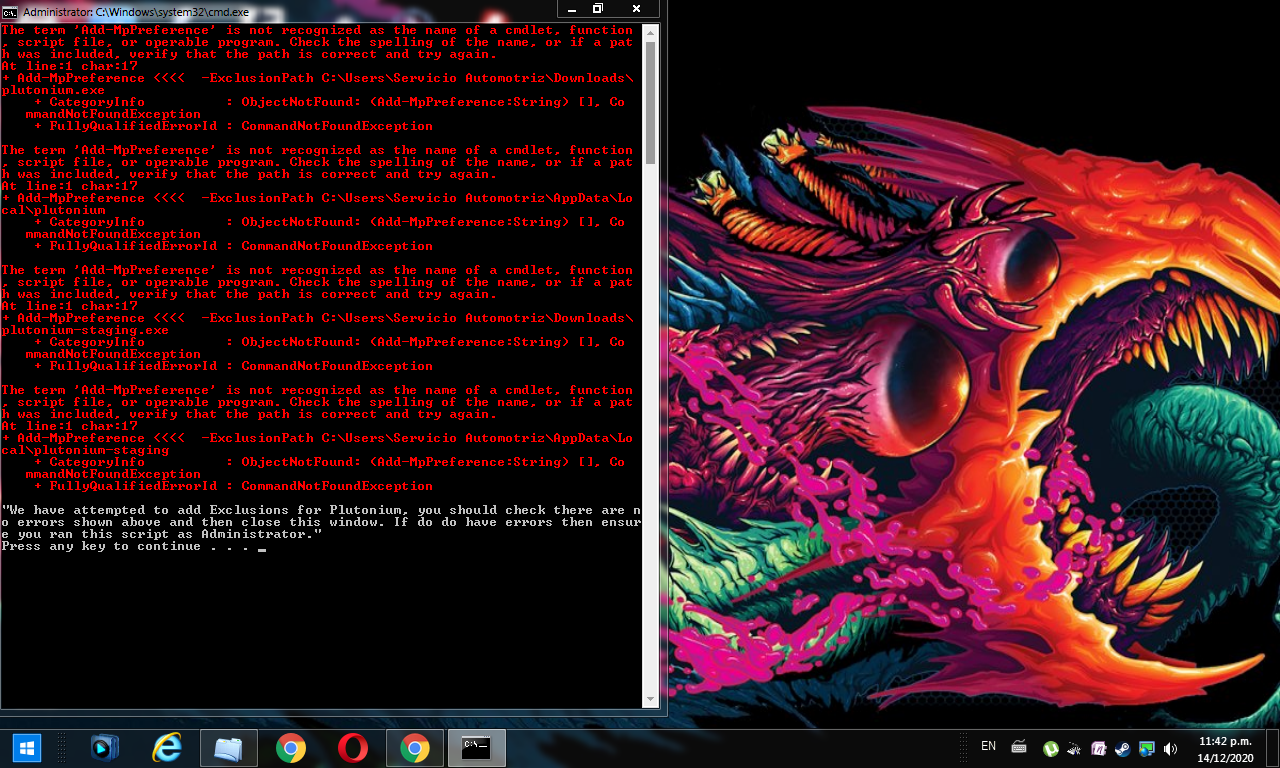Screen dimensions: 1280x768
Task: Restore down the cmd.exe window
Action: coord(597,9)
